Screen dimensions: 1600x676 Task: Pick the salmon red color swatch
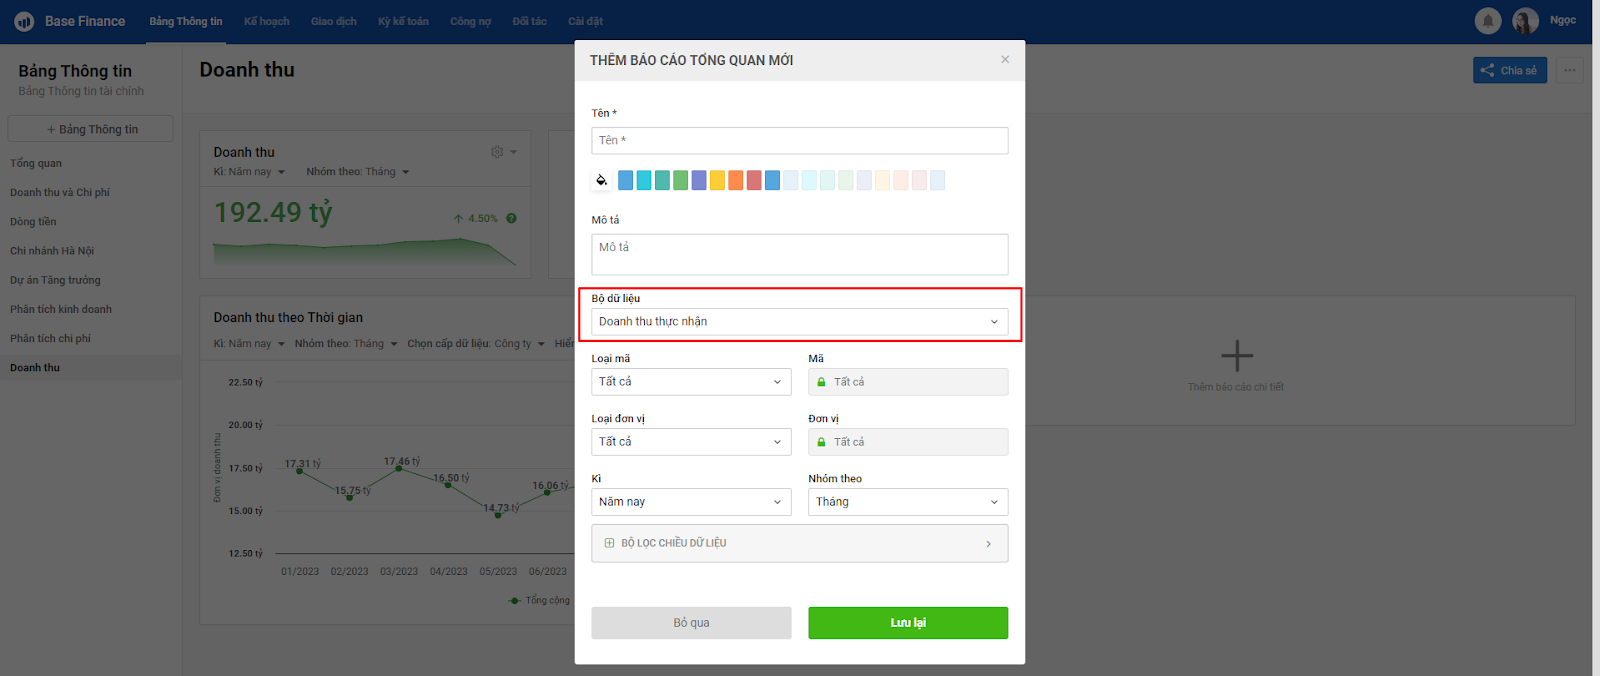point(754,180)
